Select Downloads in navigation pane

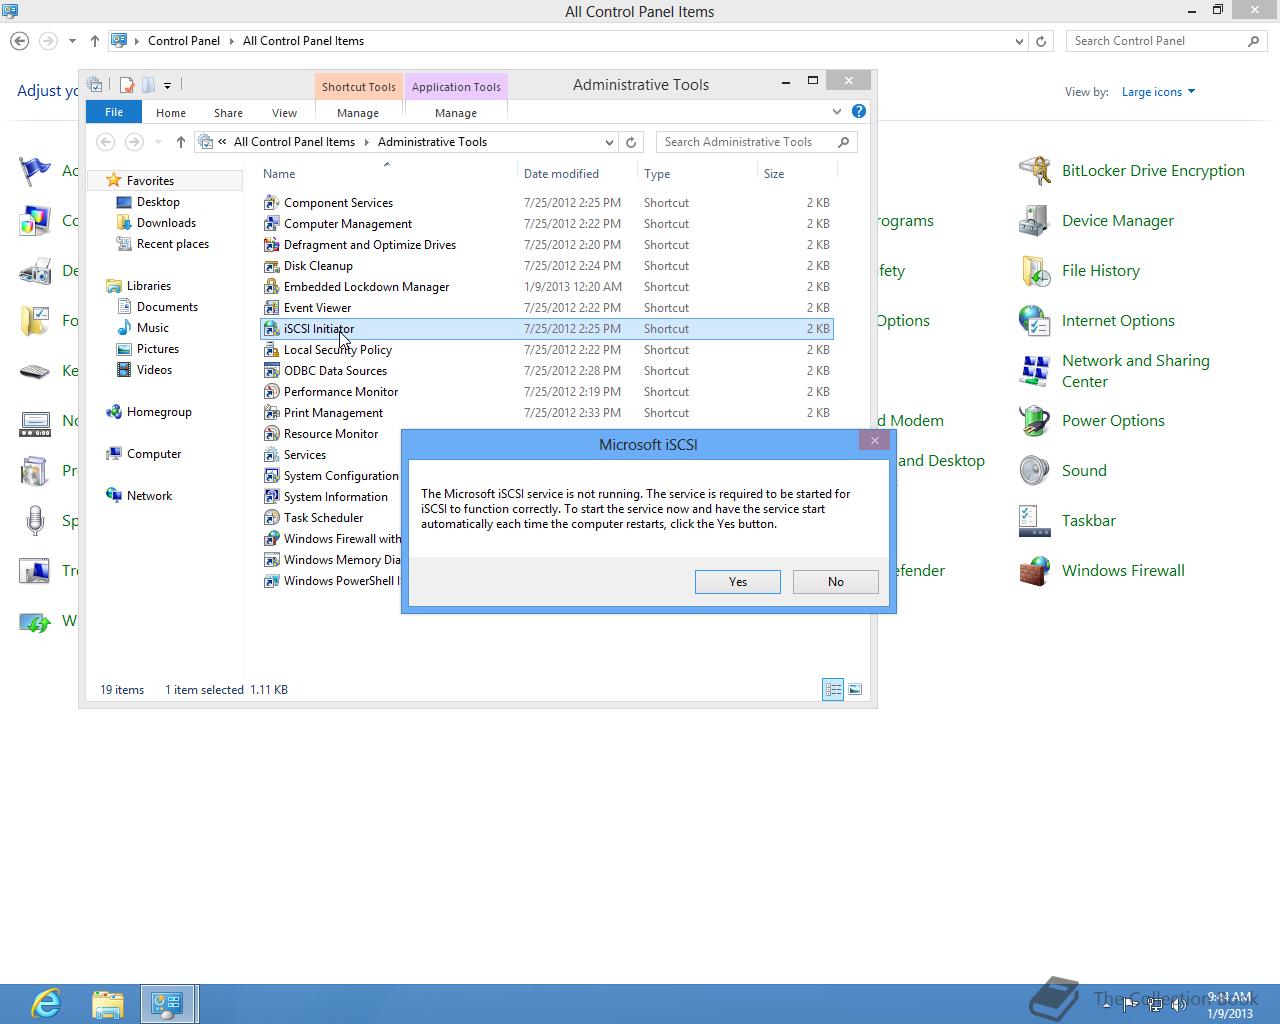tap(166, 223)
